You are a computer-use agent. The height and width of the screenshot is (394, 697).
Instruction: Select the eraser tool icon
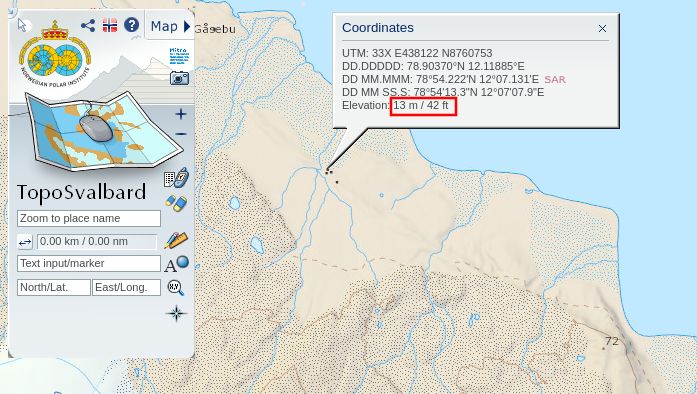176,203
